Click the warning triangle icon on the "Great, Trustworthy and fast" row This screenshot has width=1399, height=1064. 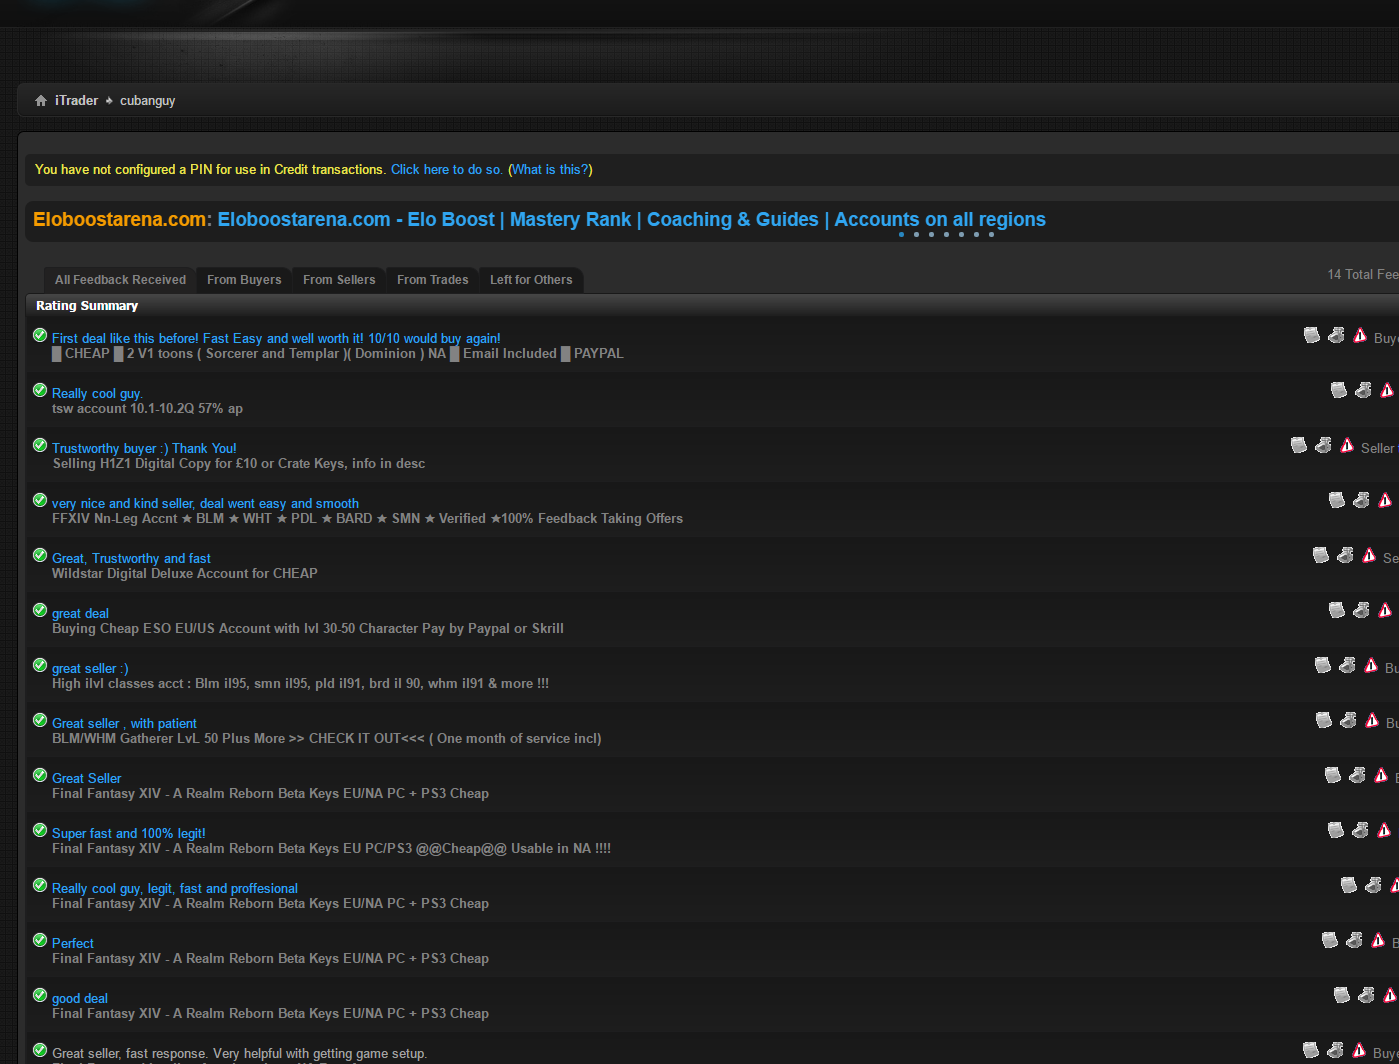(1369, 555)
